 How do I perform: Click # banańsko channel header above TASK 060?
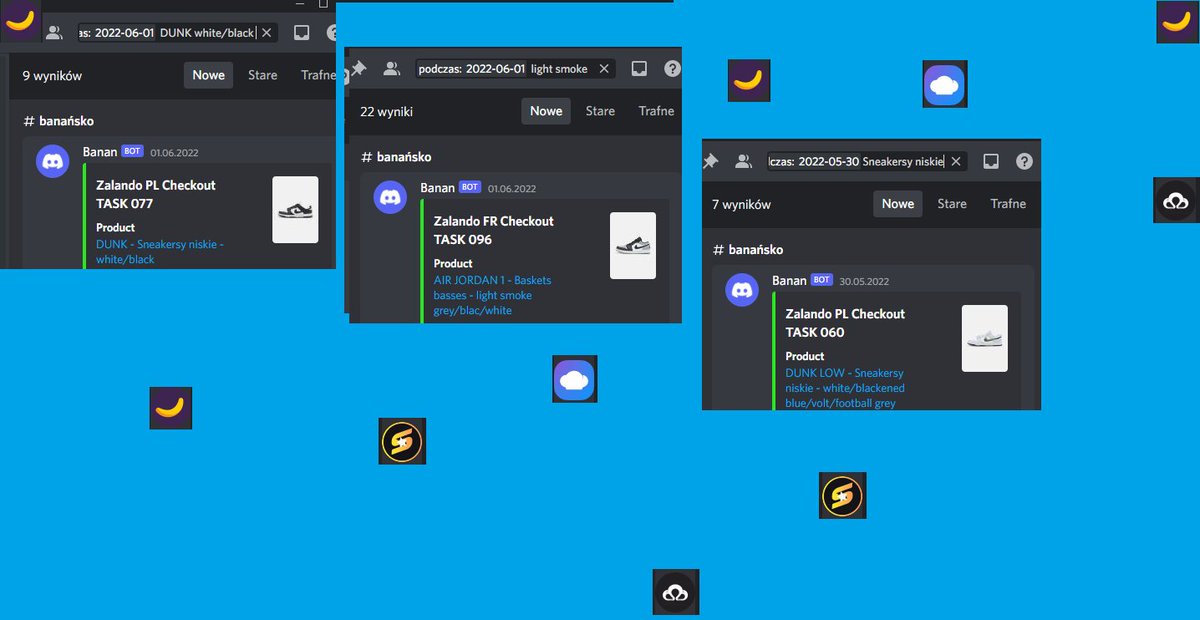click(748, 249)
